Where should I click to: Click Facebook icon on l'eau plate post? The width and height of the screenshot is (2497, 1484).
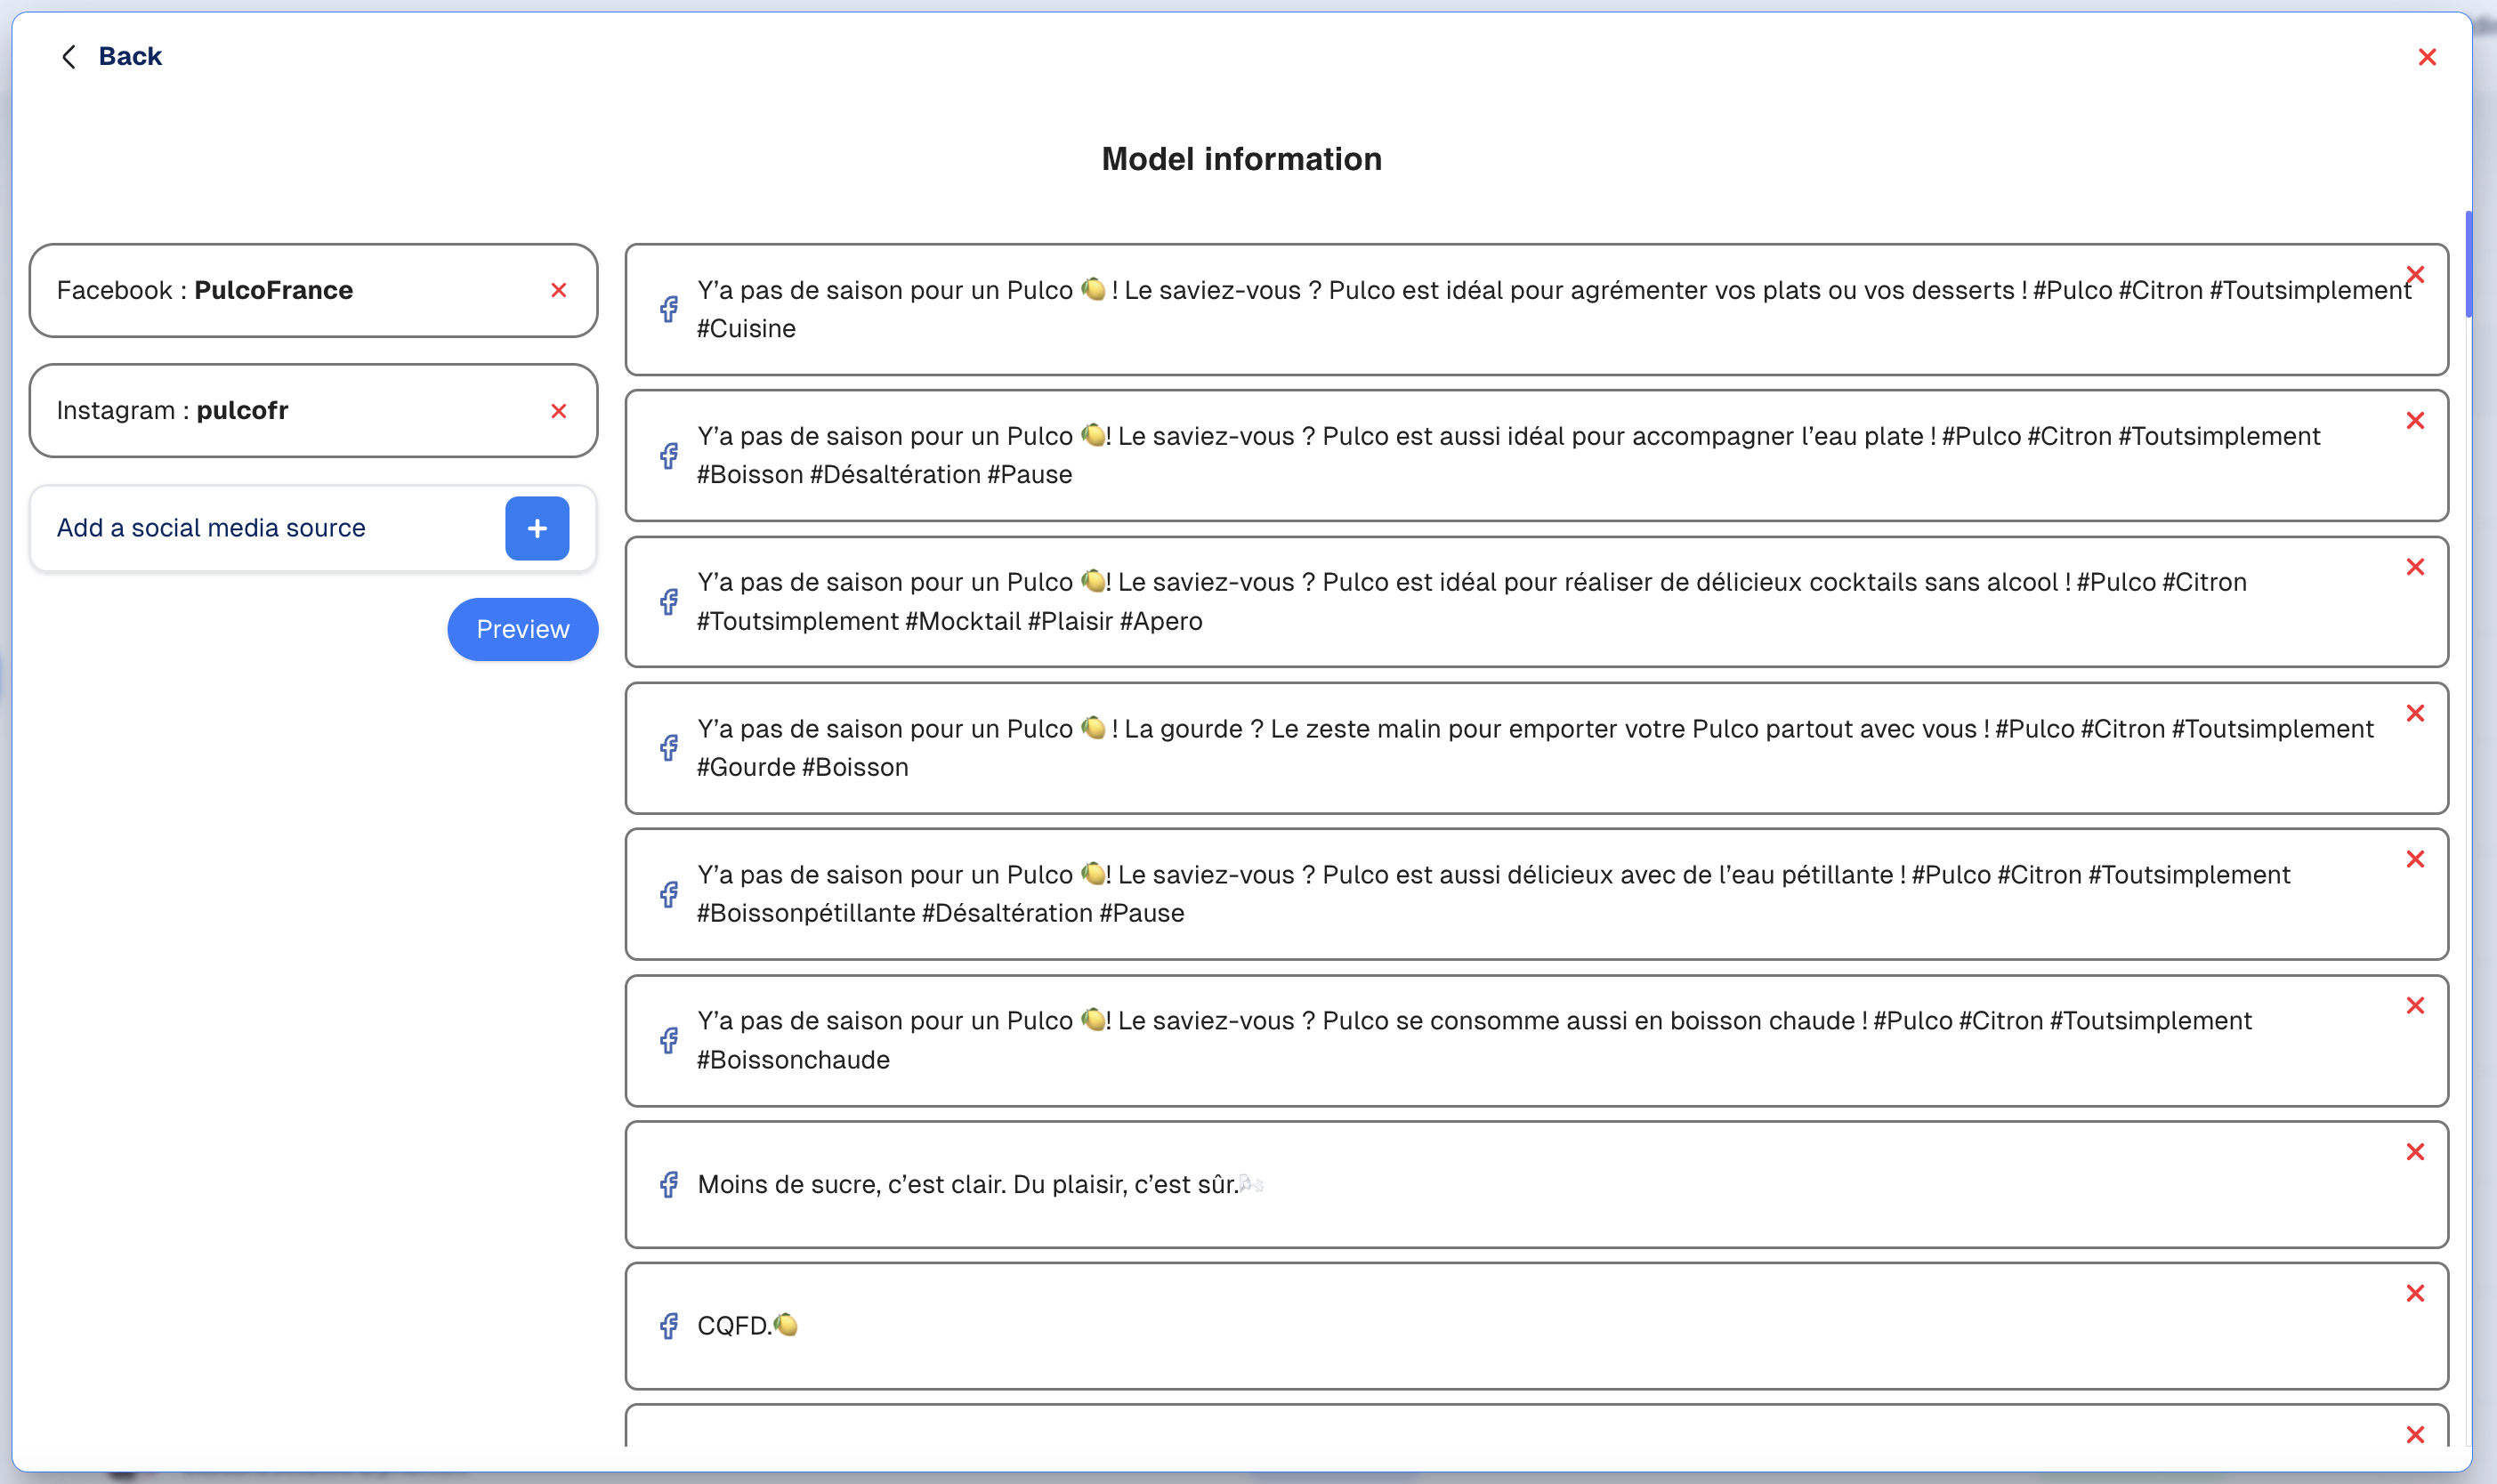(669, 456)
